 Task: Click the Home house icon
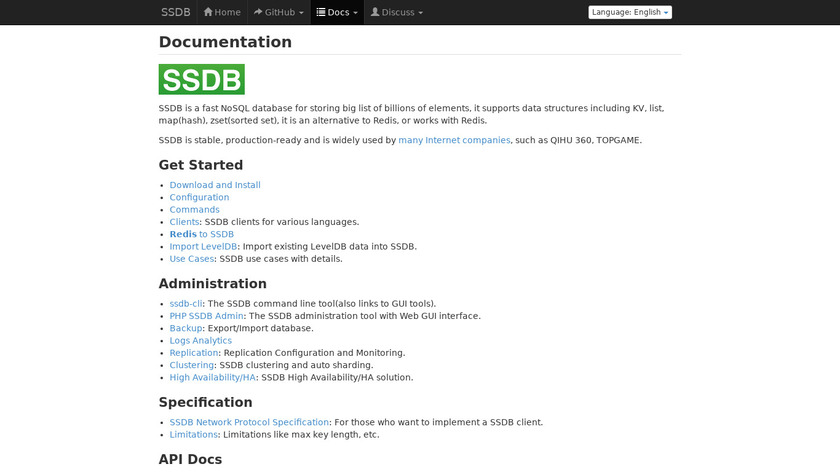tap(208, 12)
